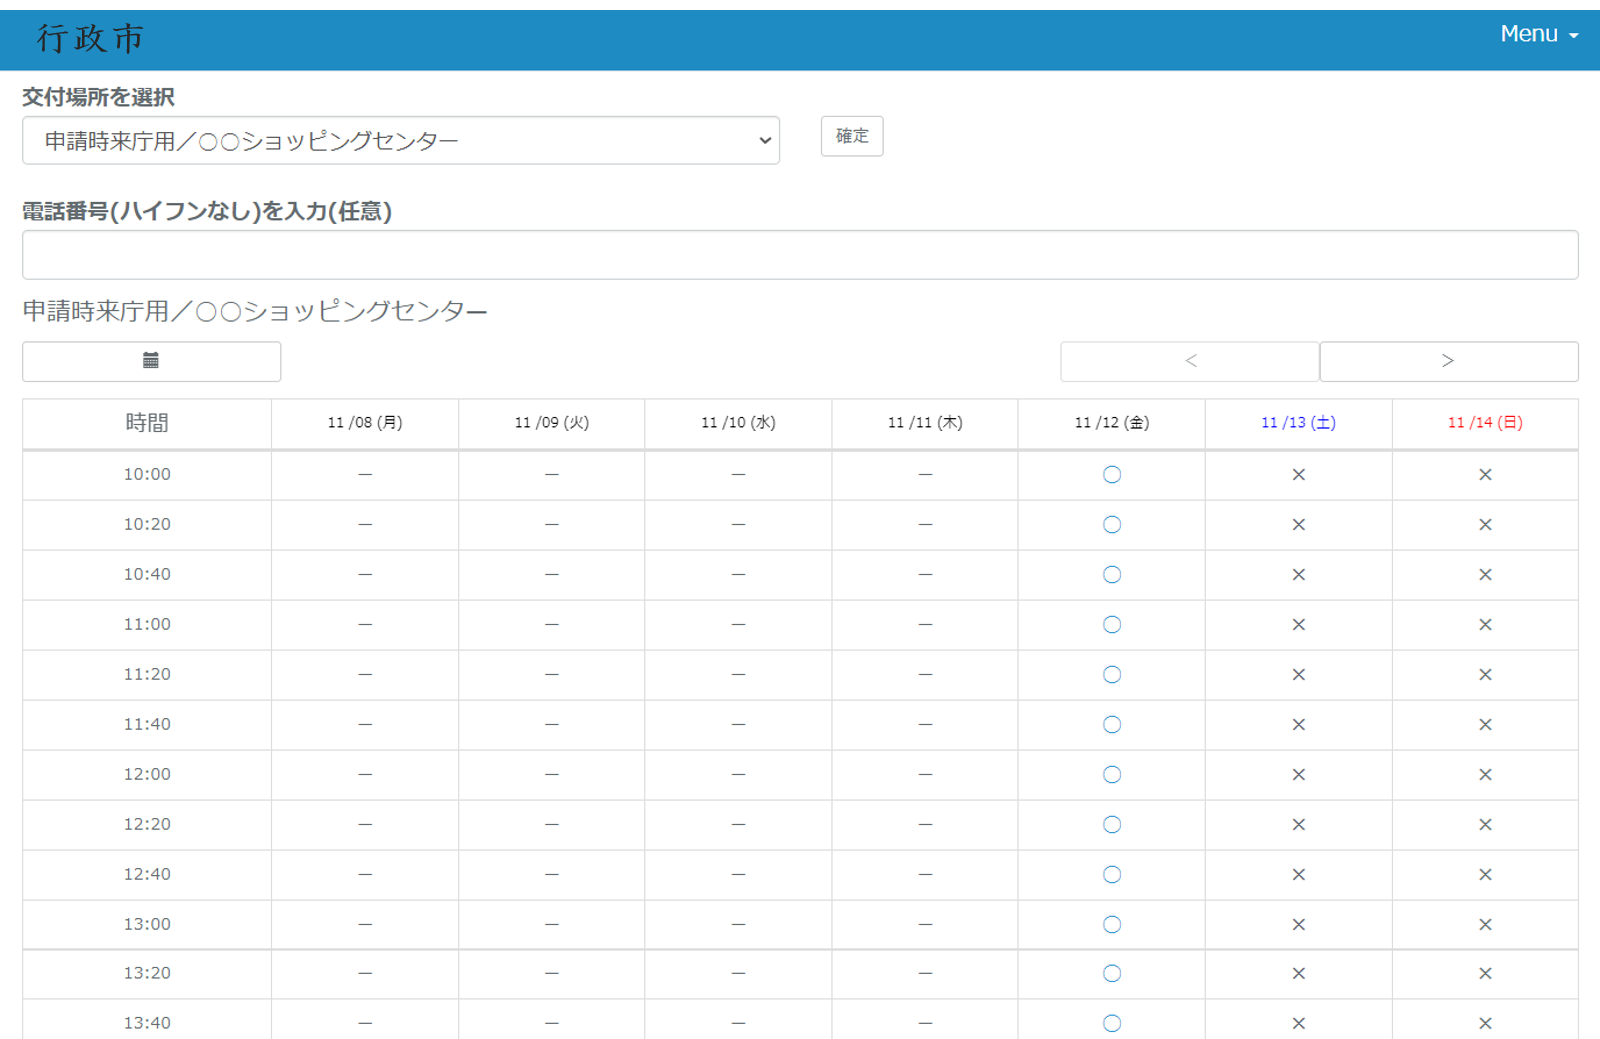Book the 13:00 circle on Friday 11/12
This screenshot has width=1600, height=1039.
point(1111,925)
